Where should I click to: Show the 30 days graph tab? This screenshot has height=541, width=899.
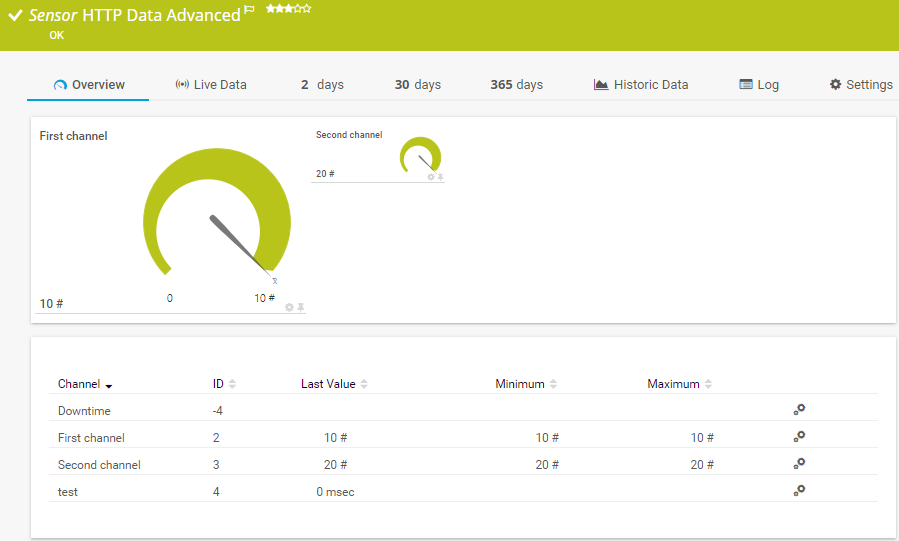click(417, 85)
